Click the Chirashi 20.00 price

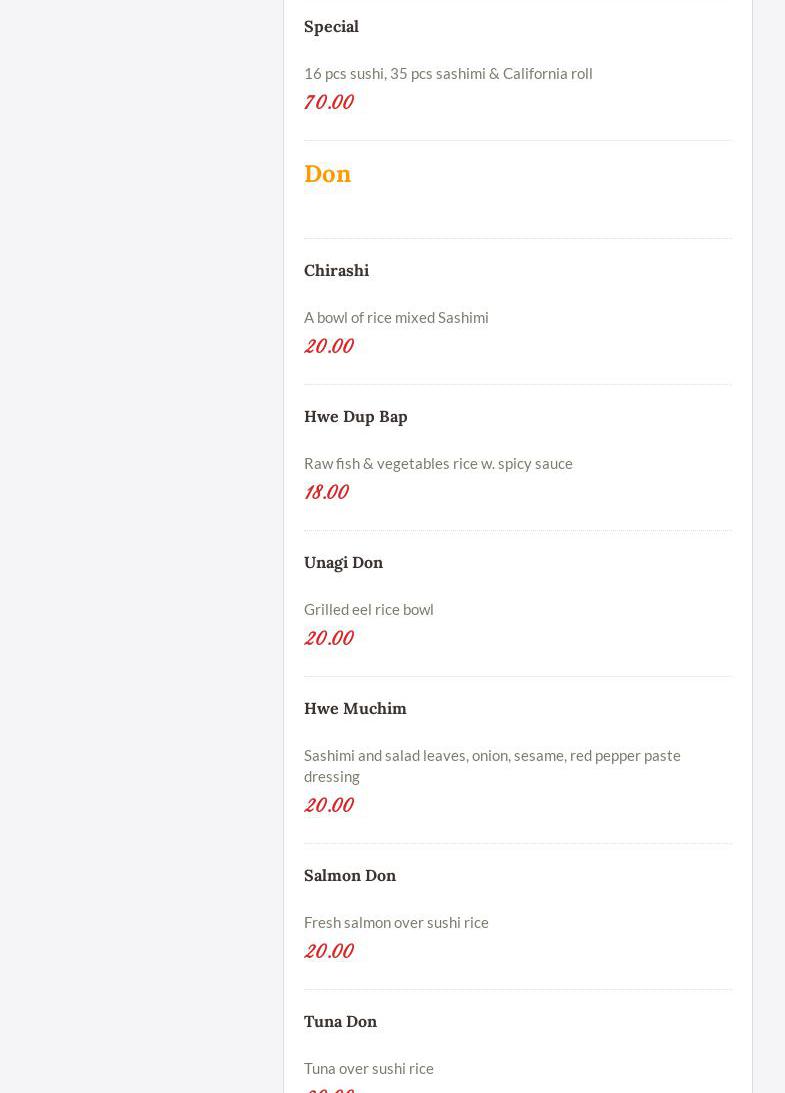point(328,346)
